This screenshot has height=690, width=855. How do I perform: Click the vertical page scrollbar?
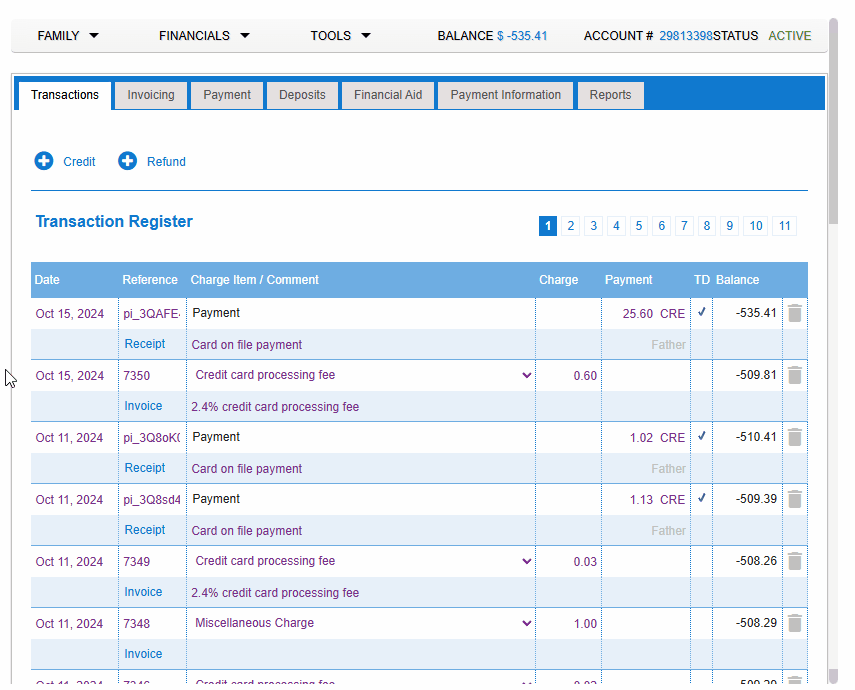click(x=833, y=120)
